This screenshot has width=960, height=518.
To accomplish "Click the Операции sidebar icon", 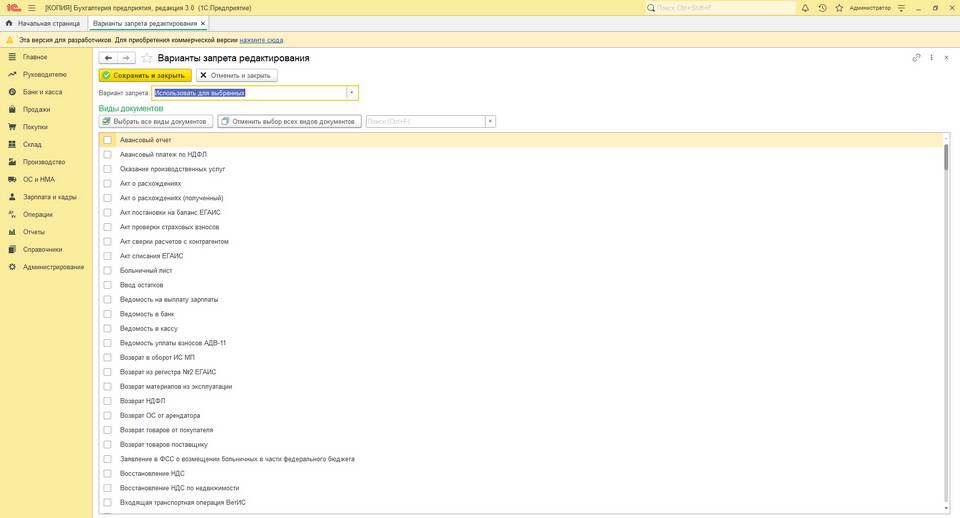I will click(x=12, y=215).
